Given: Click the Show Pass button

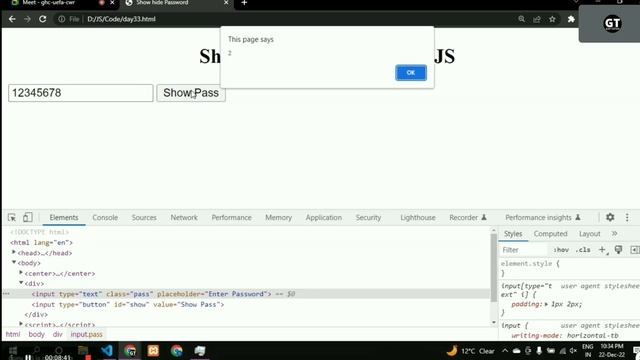Looking at the screenshot, I should (191, 93).
